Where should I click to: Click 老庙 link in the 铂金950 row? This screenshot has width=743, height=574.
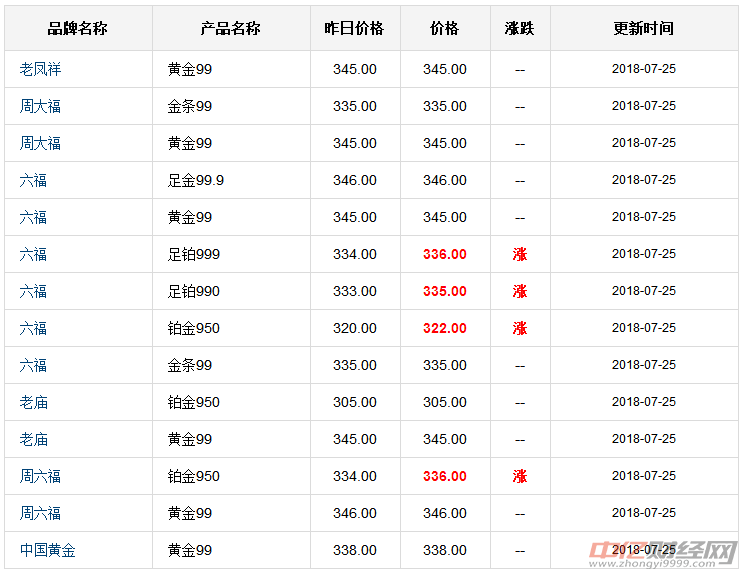(34, 402)
